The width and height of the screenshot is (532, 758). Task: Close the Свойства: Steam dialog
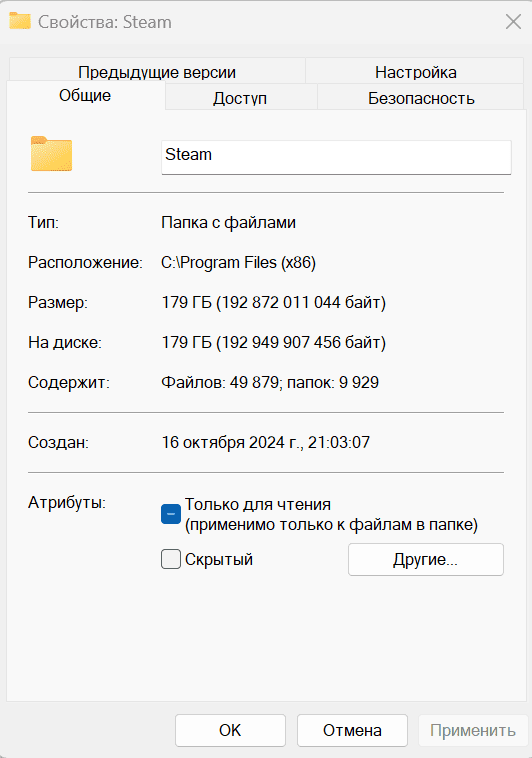(513, 22)
